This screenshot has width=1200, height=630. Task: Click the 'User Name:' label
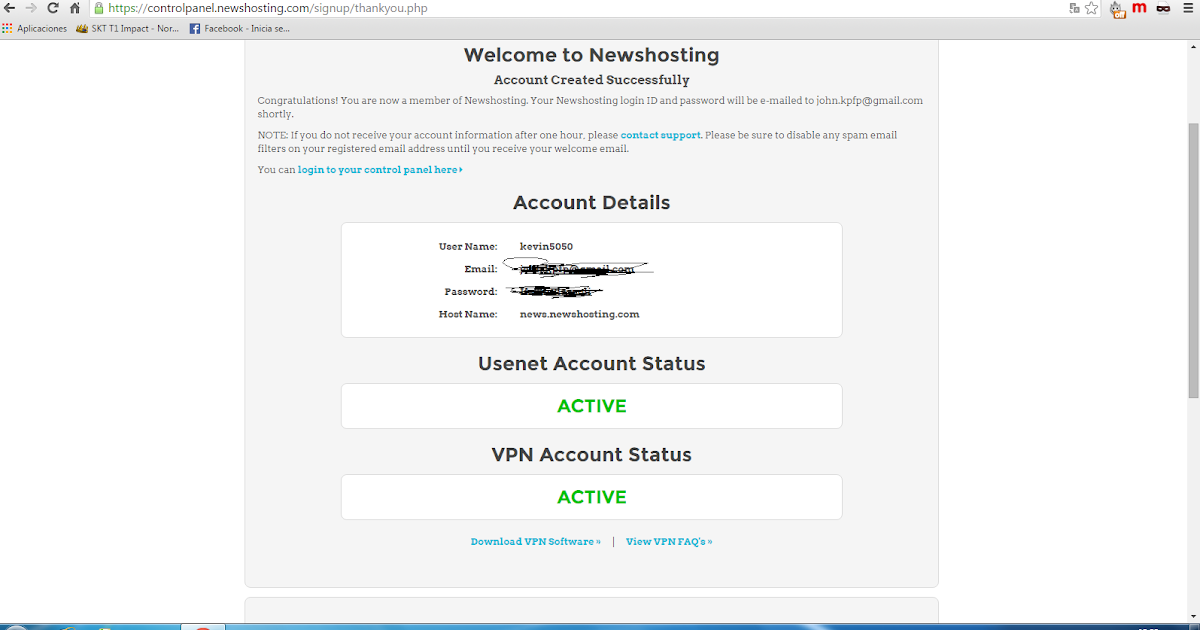[468, 247]
